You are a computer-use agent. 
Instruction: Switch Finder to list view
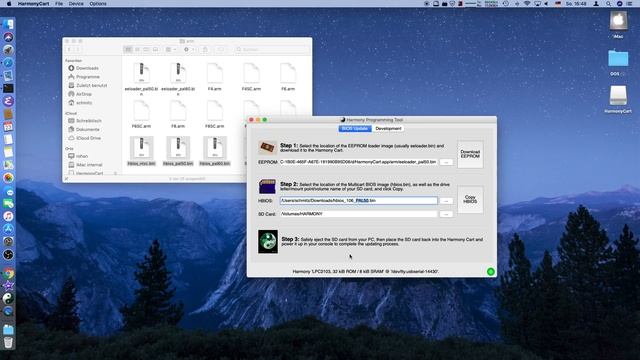(137, 50)
